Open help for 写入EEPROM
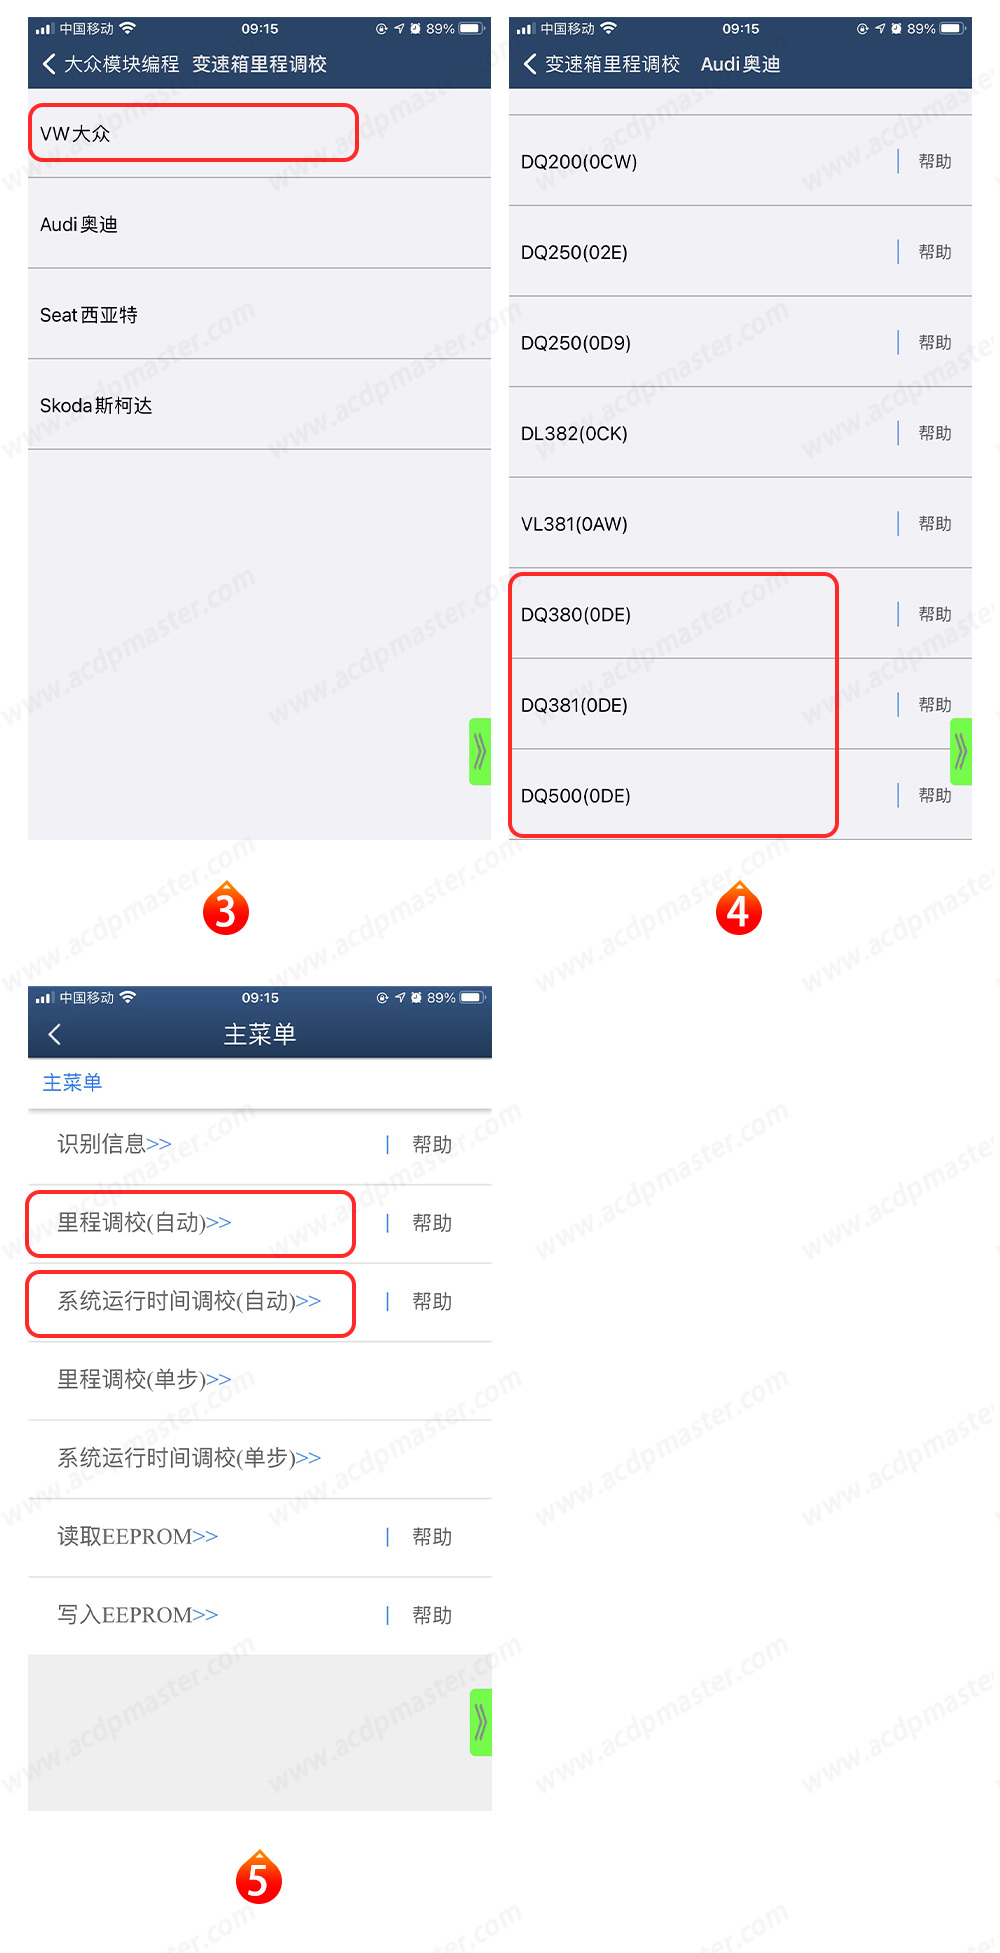 tap(432, 1615)
